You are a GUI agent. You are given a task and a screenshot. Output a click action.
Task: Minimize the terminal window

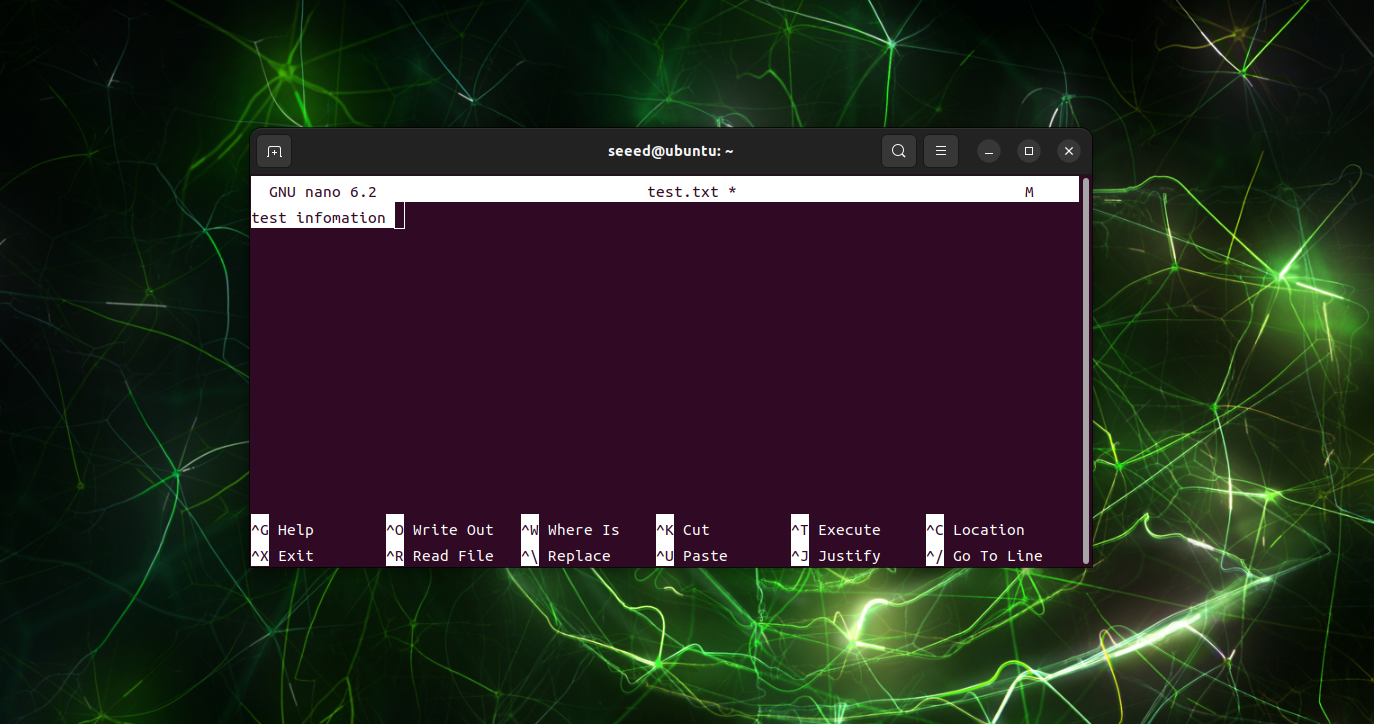pyautogui.click(x=989, y=151)
